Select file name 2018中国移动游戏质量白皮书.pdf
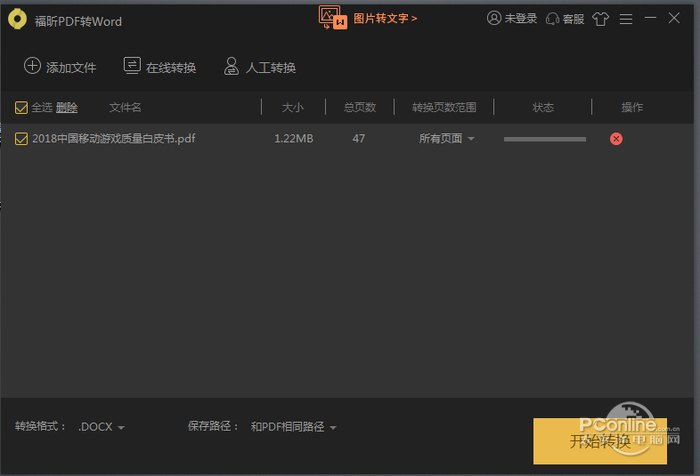This screenshot has height=476, width=700. click(x=113, y=138)
